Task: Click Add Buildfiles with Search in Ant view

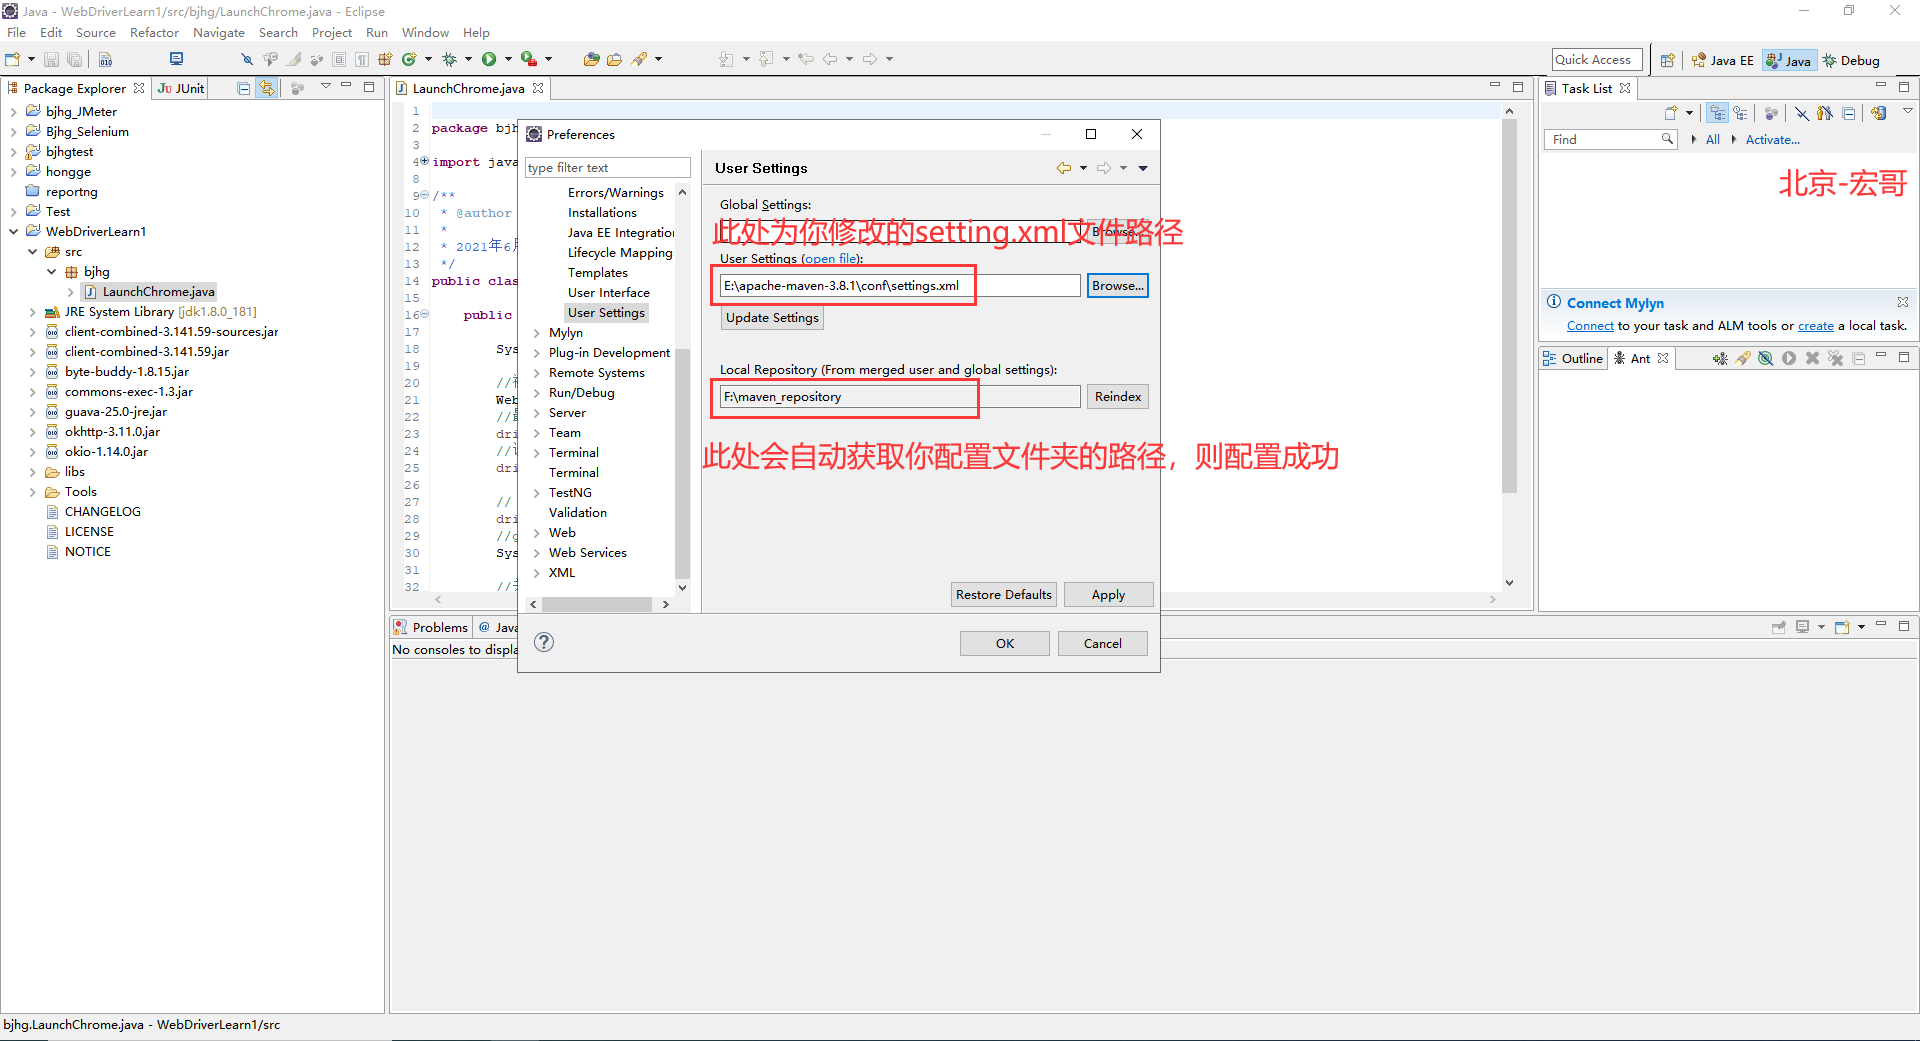Action: tap(1743, 358)
